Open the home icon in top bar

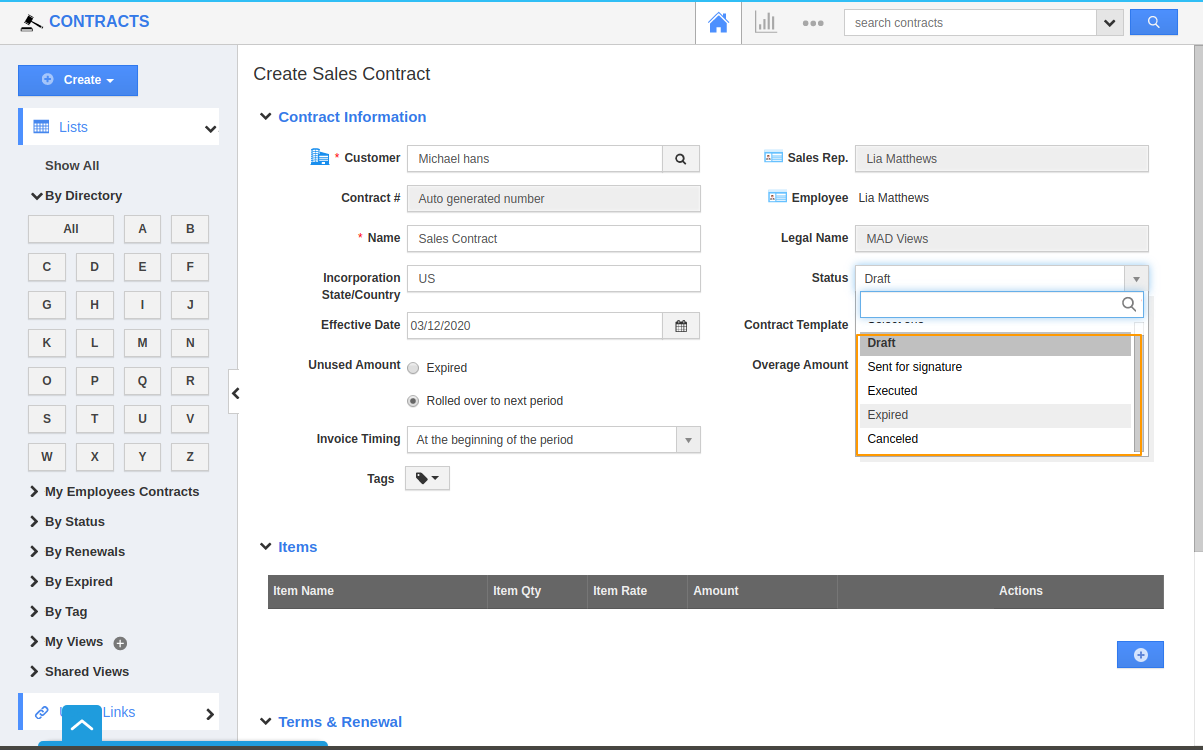(718, 23)
